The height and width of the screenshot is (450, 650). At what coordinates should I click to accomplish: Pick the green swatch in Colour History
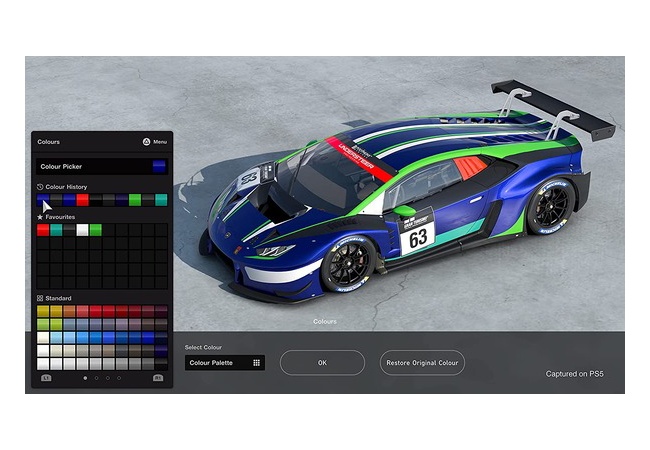click(x=135, y=200)
